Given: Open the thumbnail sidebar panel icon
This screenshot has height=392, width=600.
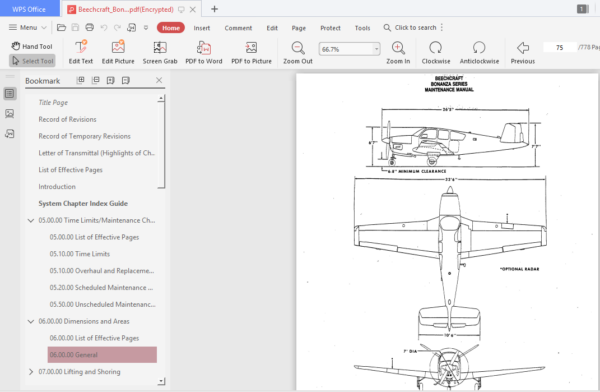Looking at the screenshot, I should (x=10, y=113).
